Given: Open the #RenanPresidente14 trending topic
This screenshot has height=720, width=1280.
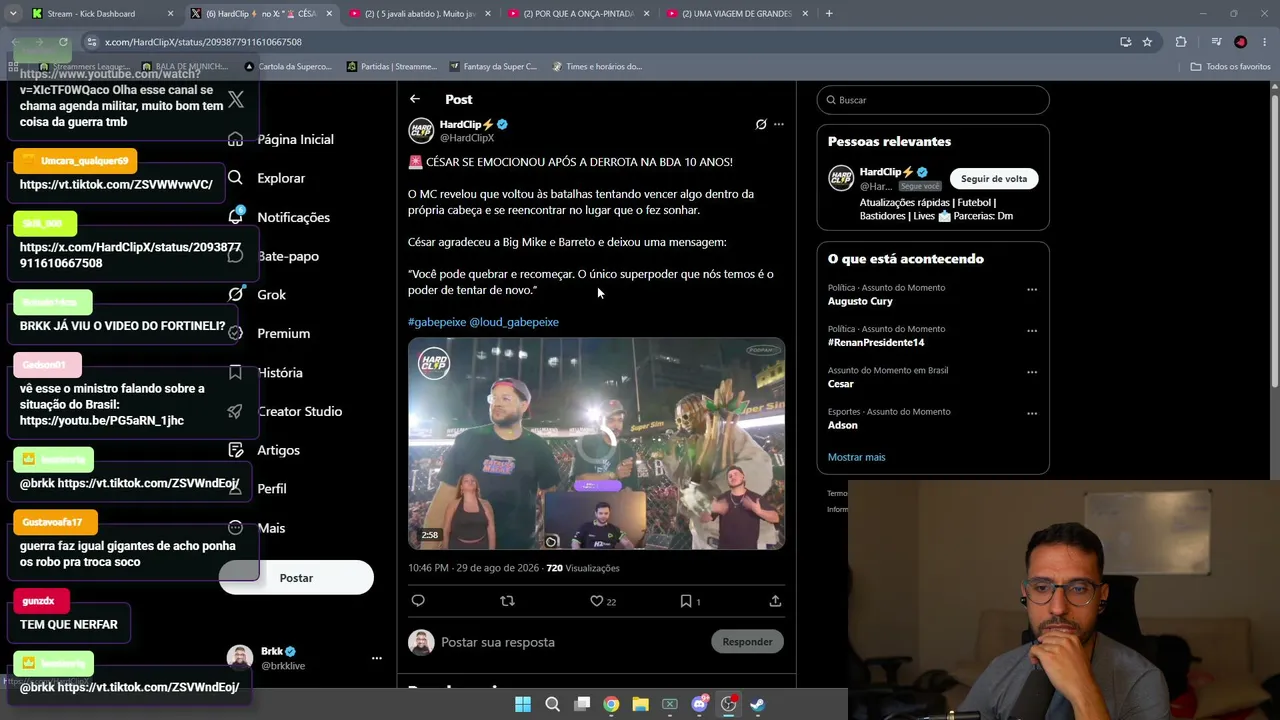Looking at the screenshot, I should click(876, 342).
